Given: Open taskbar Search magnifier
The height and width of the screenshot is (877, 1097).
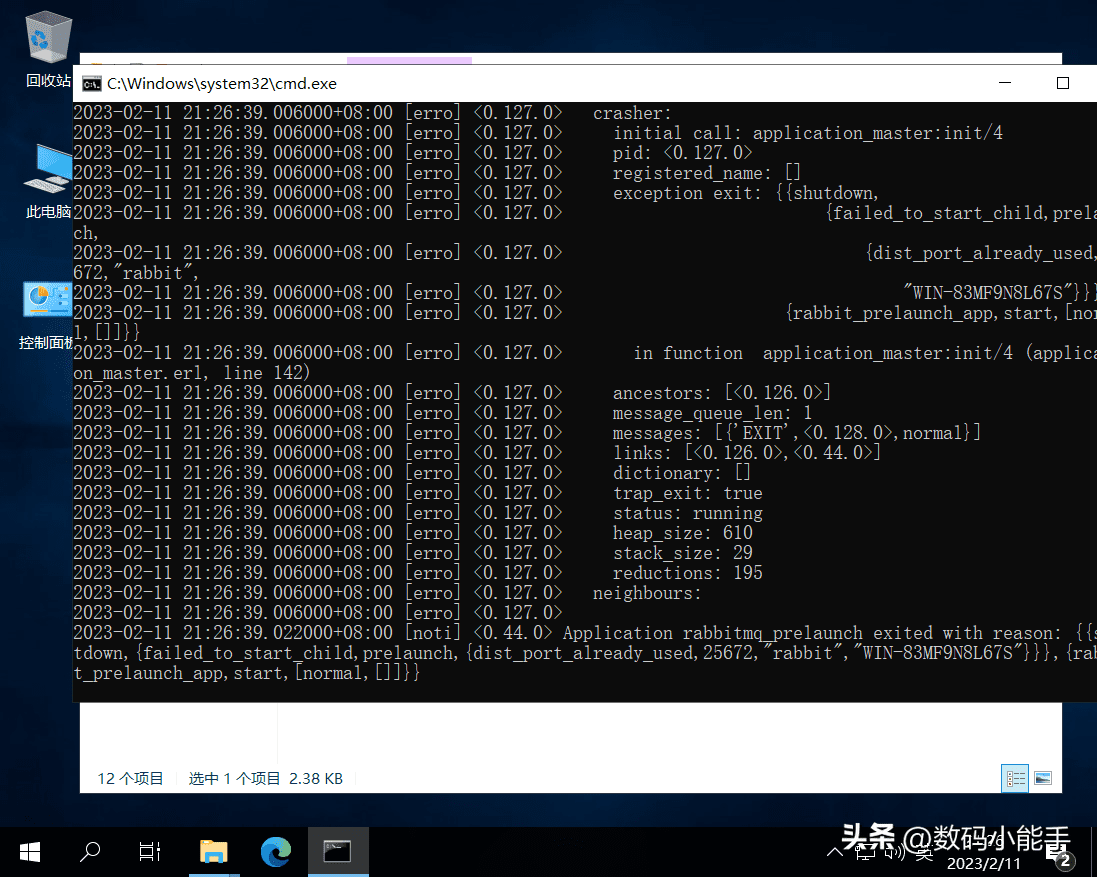Looking at the screenshot, I should [x=90, y=851].
